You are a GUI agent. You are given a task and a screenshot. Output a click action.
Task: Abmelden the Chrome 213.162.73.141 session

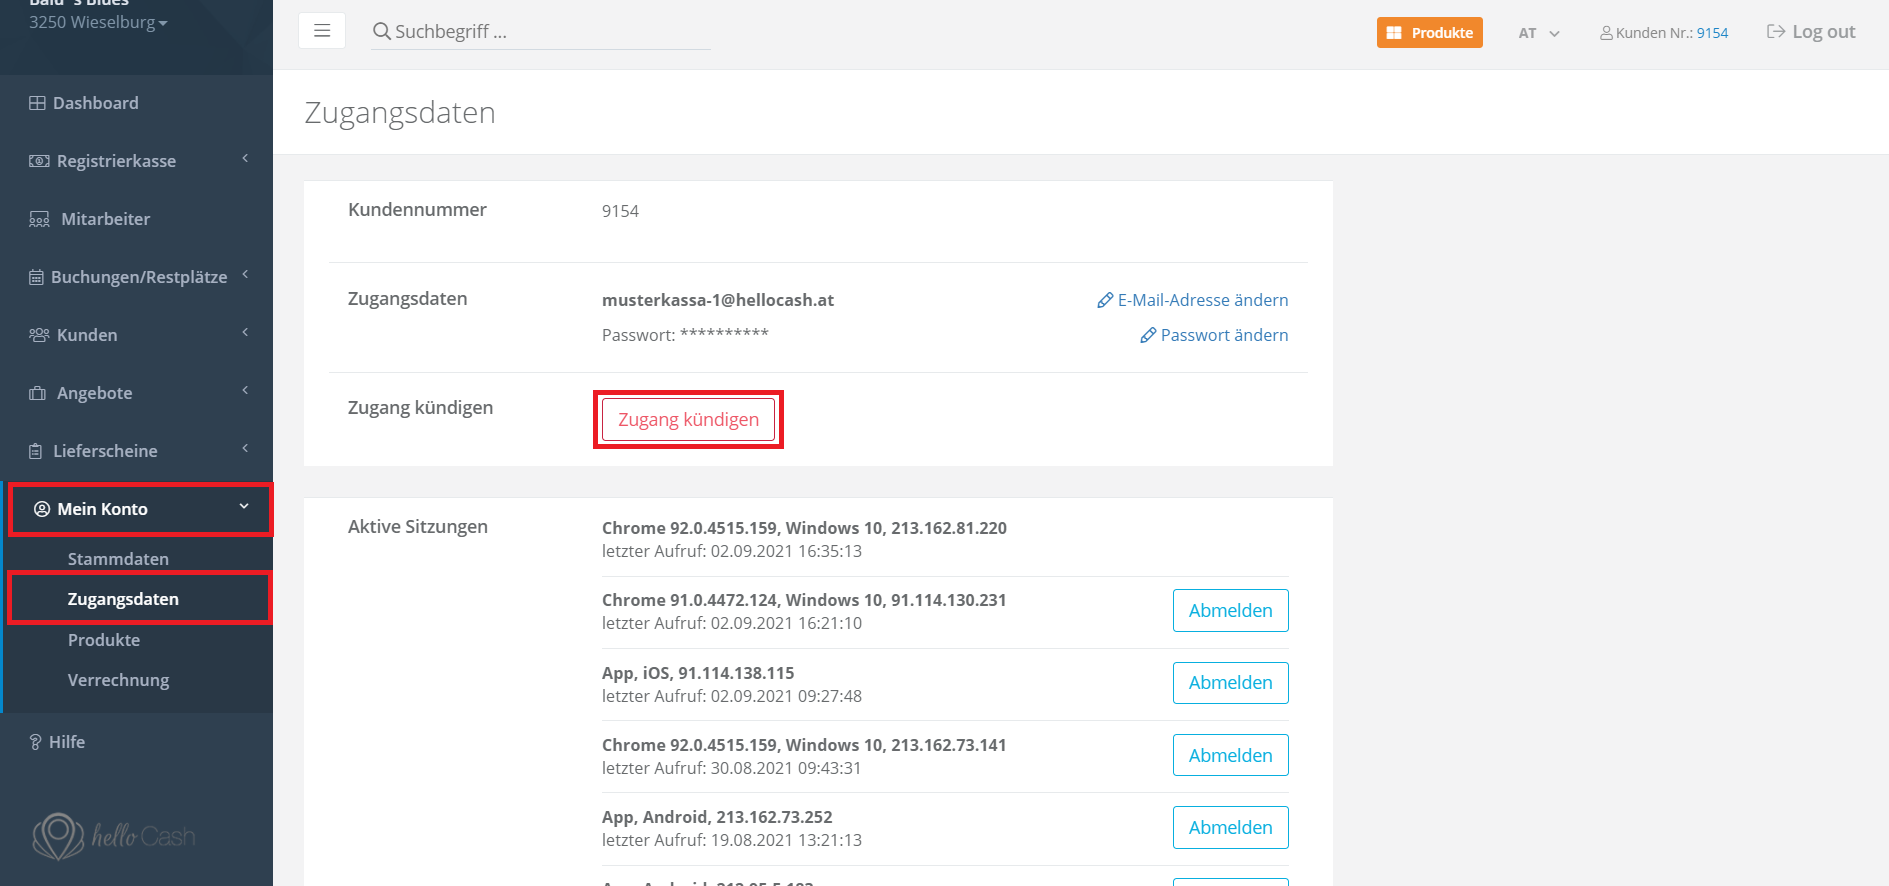tap(1230, 755)
